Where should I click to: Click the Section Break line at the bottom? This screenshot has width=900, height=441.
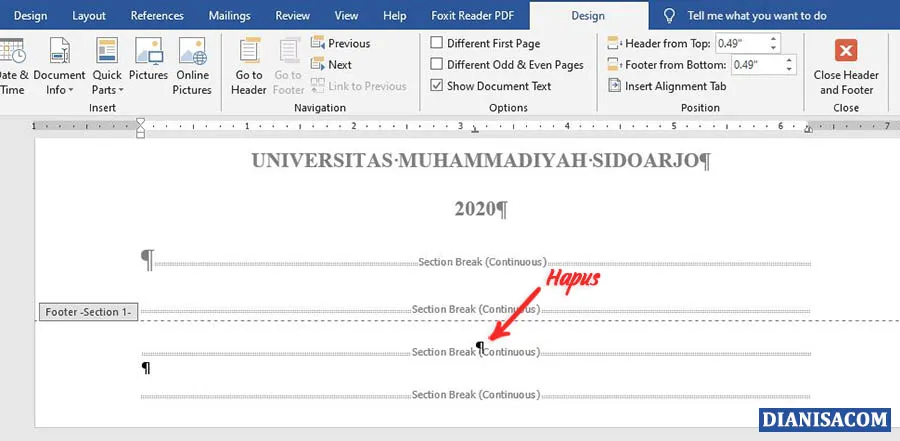(x=476, y=395)
